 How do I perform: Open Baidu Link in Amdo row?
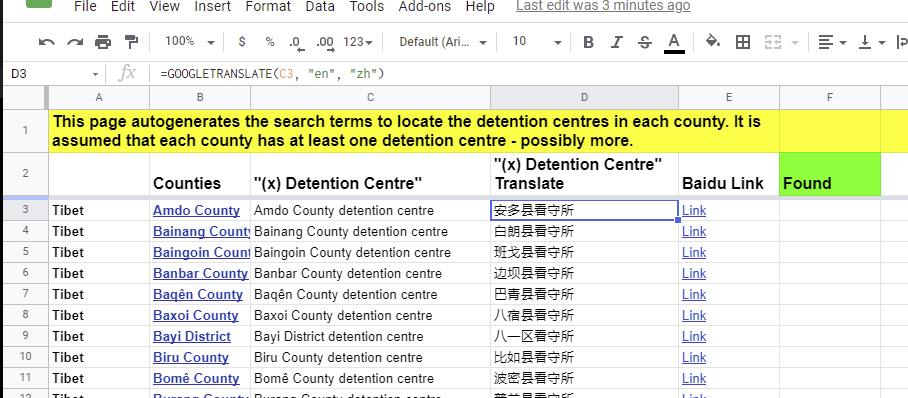(694, 210)
